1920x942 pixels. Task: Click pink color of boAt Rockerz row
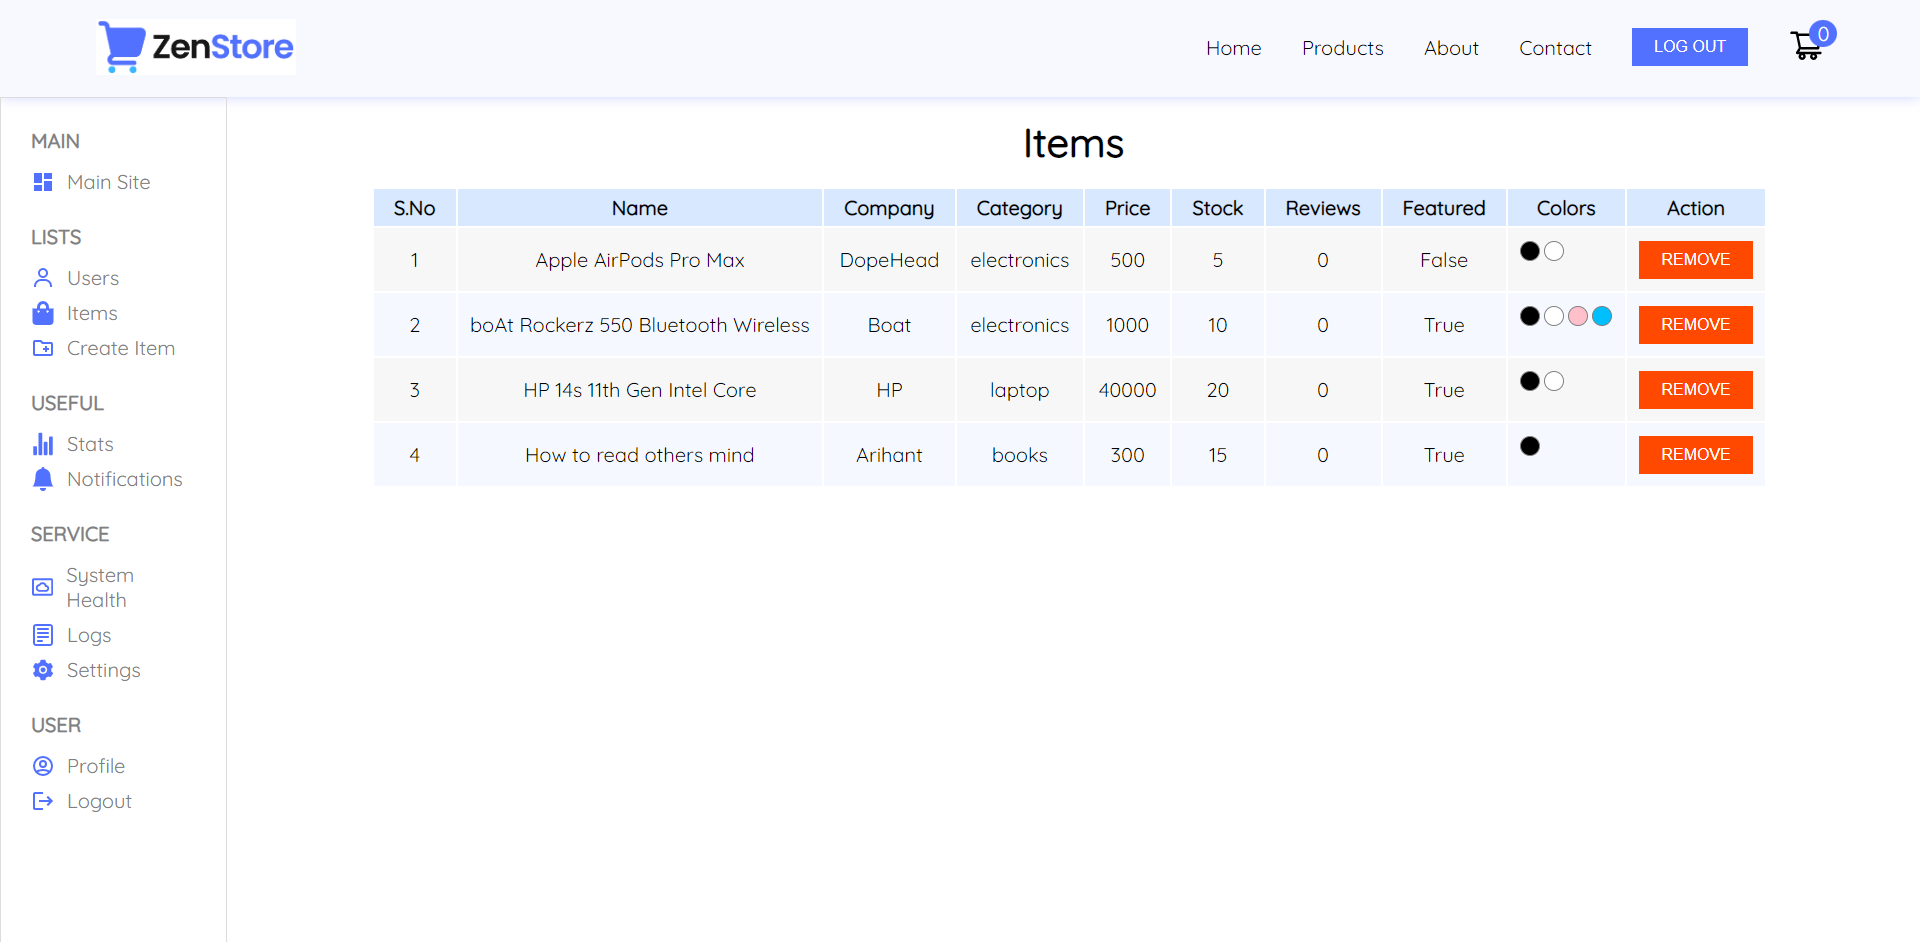pyautogui.click(x=1578, y=316)
